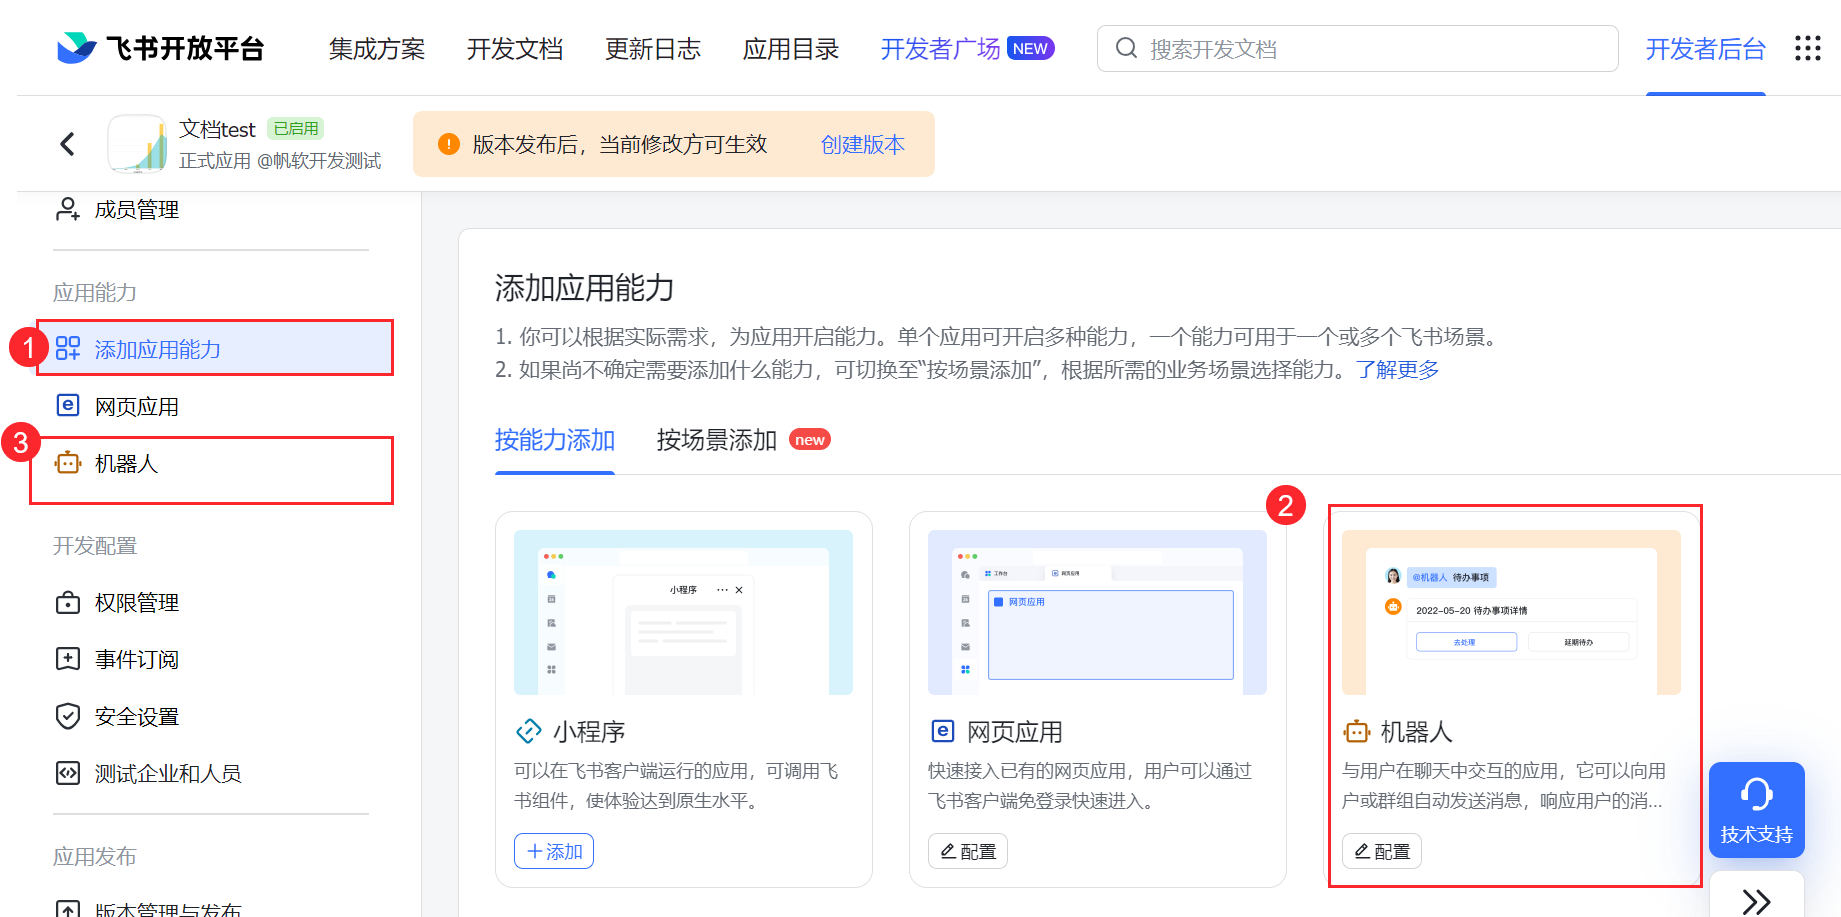Open the nine-dot apps grid menu
This screenshot has height=917, width=1841.
pyautogui.click(x=1808, y=48)
